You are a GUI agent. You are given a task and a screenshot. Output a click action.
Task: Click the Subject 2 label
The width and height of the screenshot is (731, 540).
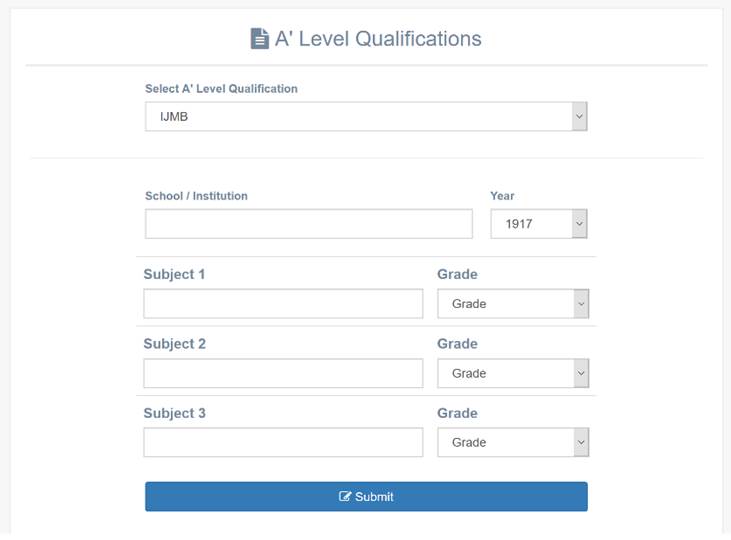click(x=175, y=344)
